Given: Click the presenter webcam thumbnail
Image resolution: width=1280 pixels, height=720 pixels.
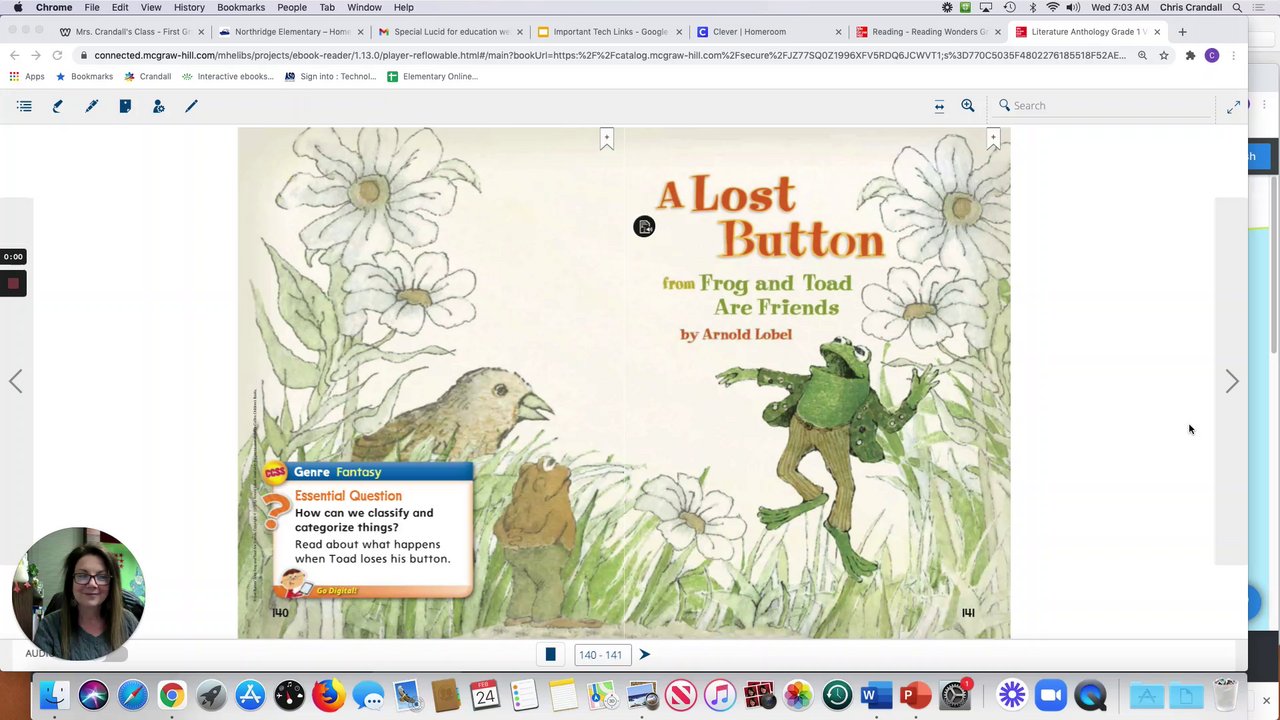Looking at the screenshot, I should (x=78, y=594).
